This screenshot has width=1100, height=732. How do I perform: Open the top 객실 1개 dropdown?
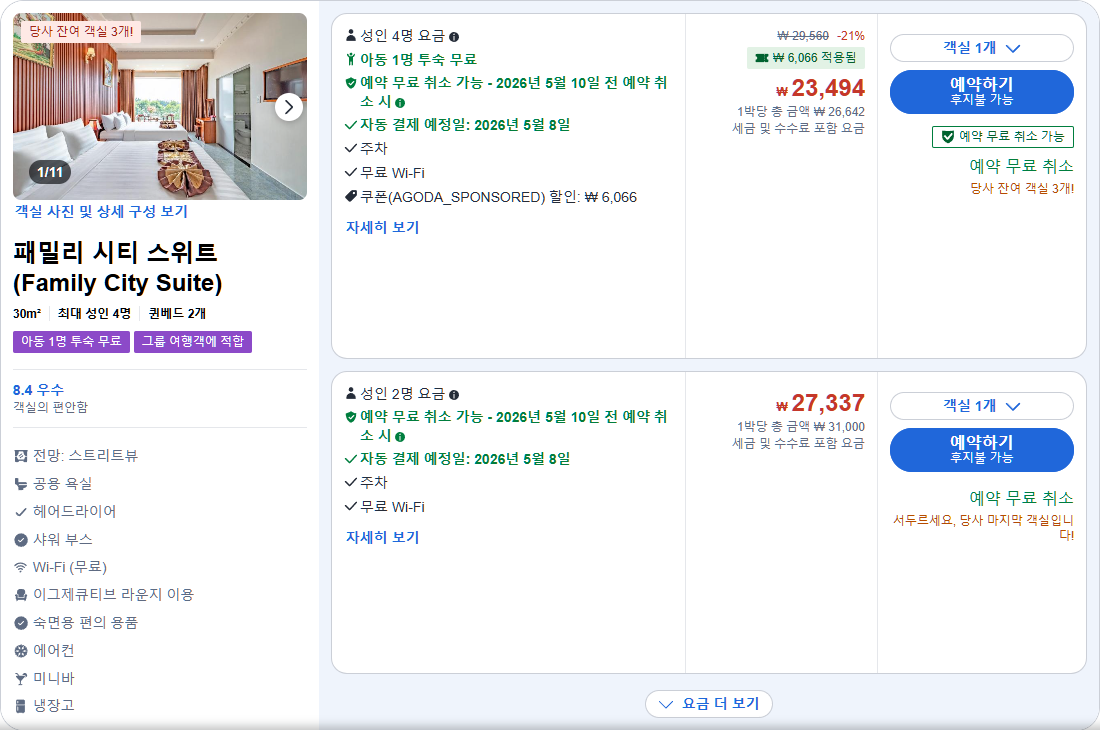pos(981,48)
